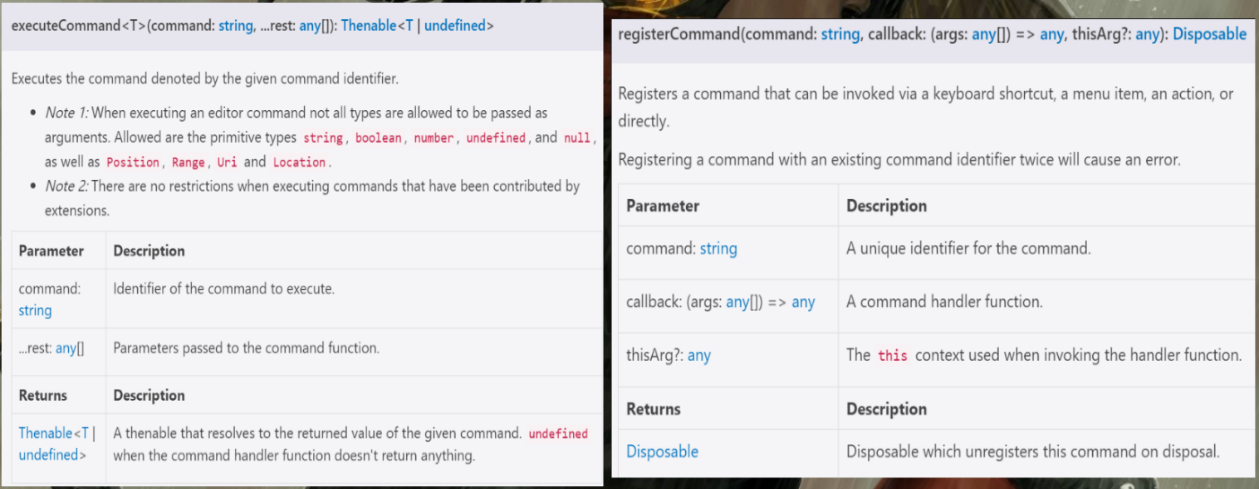Click Disposable link in registerCommand Returns row

[x=662, y=451]
